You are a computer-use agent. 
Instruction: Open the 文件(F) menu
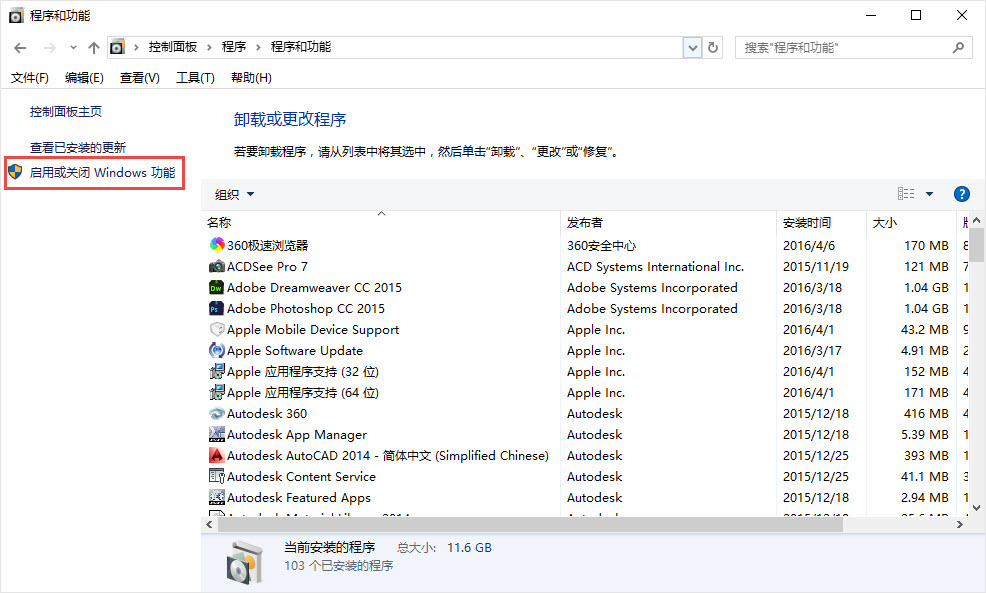30,77
